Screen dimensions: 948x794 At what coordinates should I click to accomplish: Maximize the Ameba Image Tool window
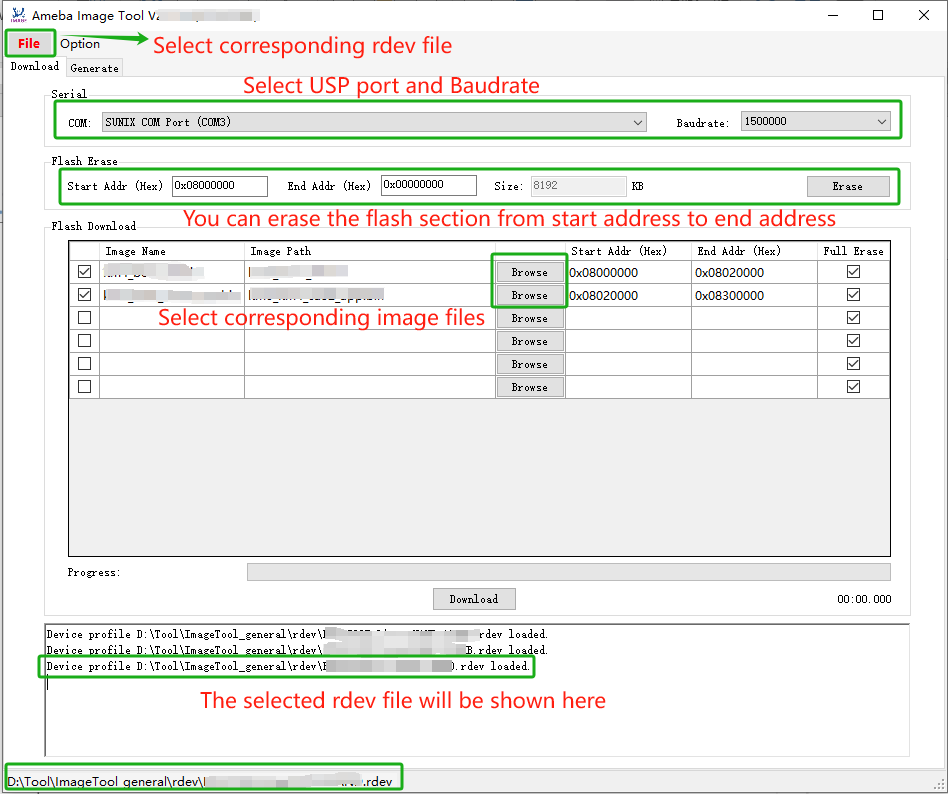[878, 15]
